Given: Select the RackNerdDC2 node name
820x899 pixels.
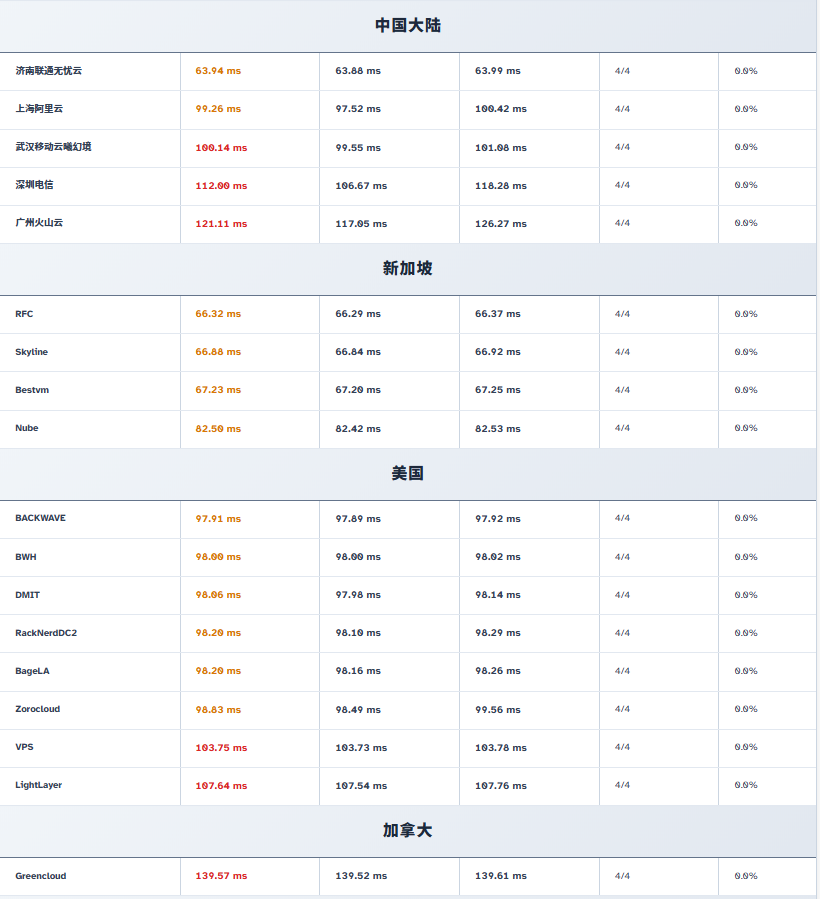Looking at the screenshot, I should tap(46, 633).
